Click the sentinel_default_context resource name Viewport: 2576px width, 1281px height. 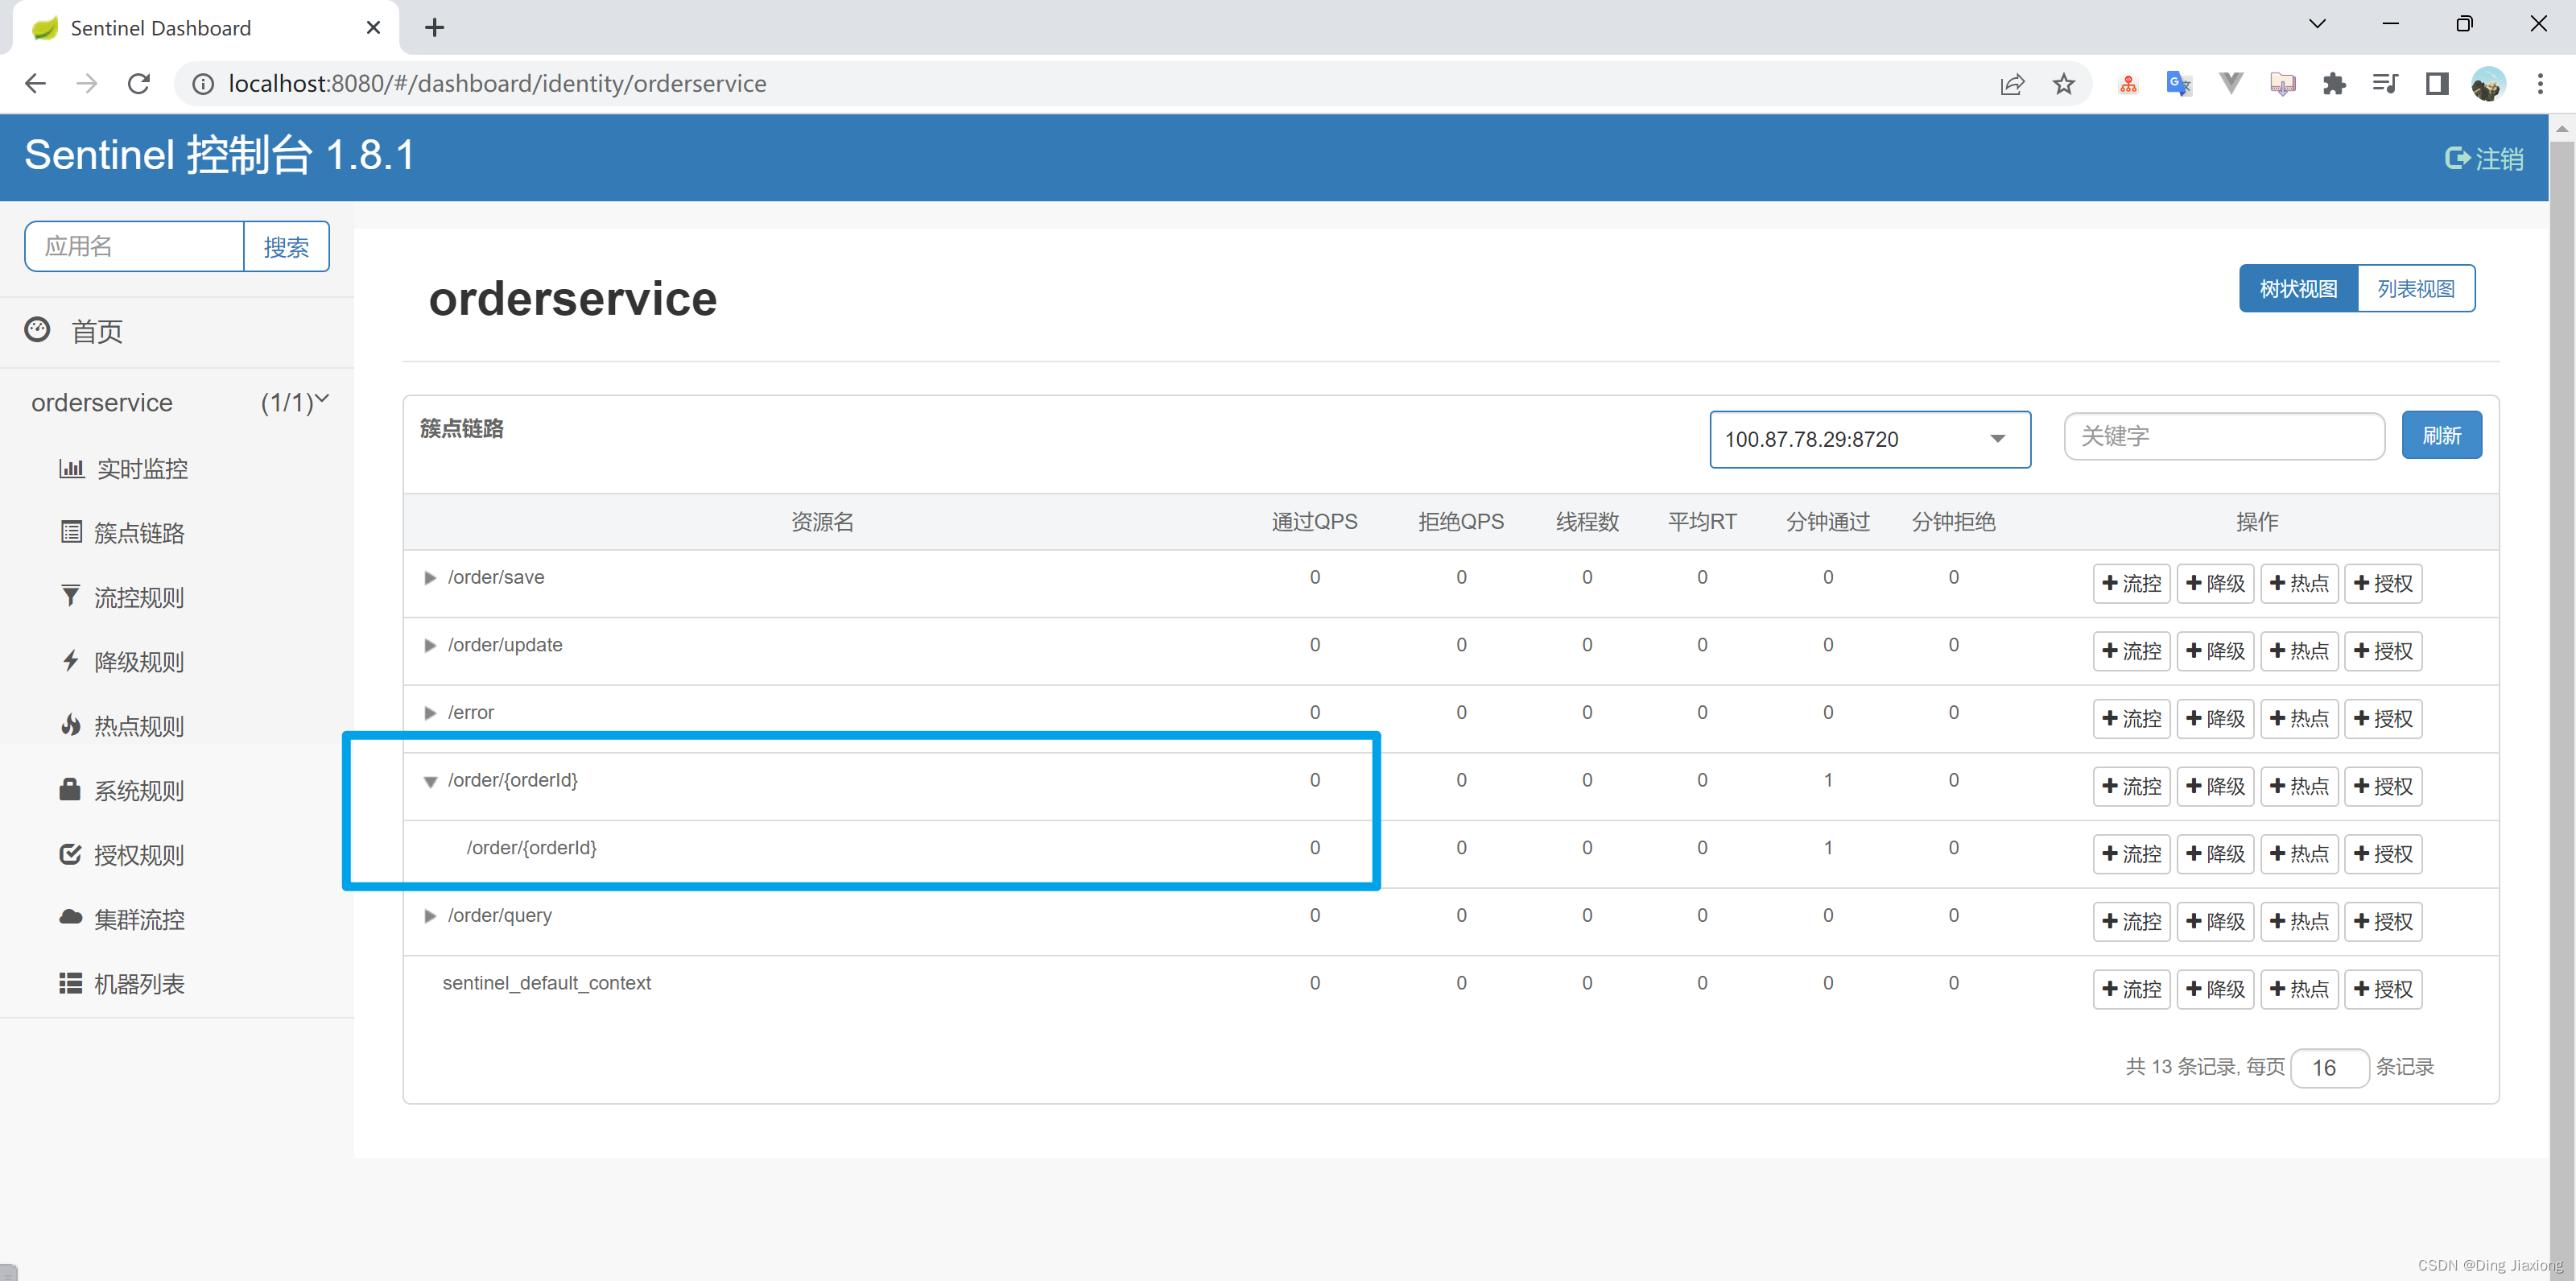(546, 983)
